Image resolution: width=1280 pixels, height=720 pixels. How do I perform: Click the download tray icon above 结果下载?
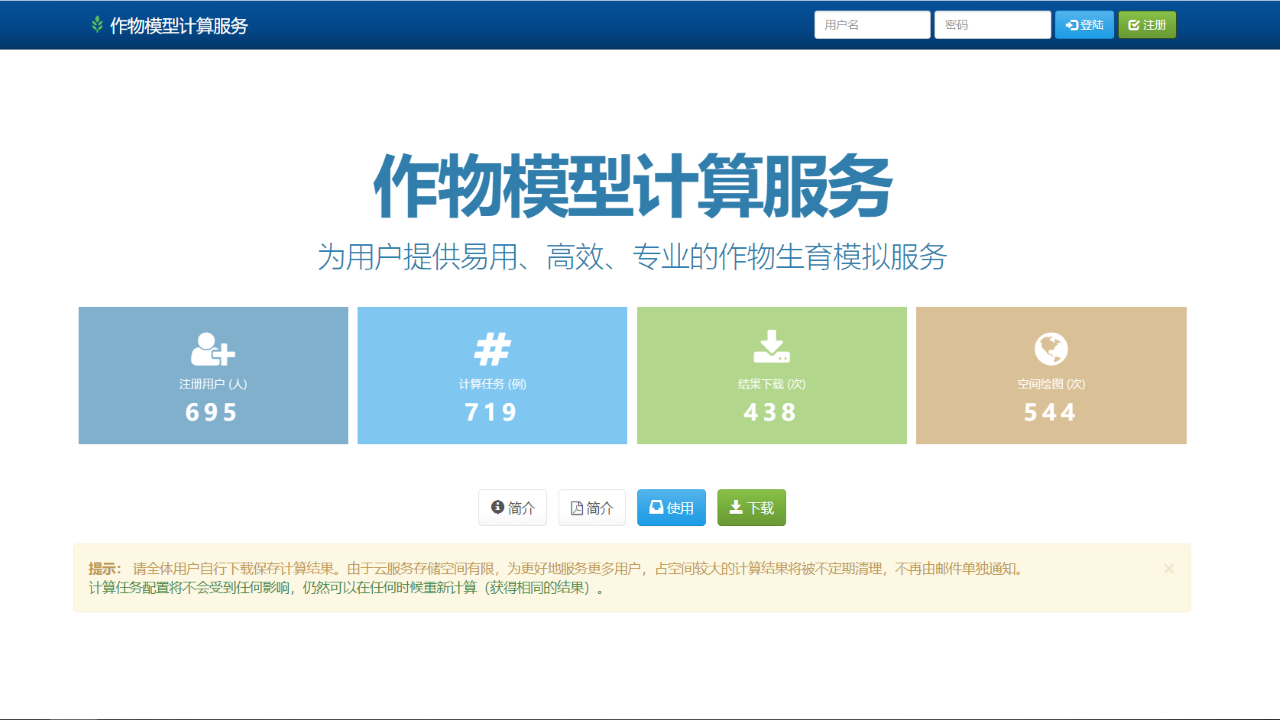coord(771,348)
